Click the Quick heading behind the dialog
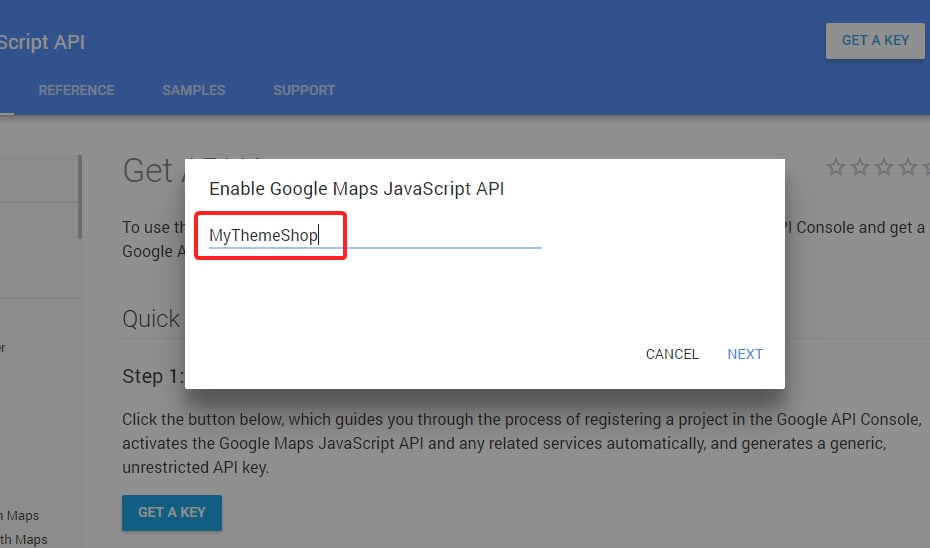 pyautogui.click(x=151, y=319)
